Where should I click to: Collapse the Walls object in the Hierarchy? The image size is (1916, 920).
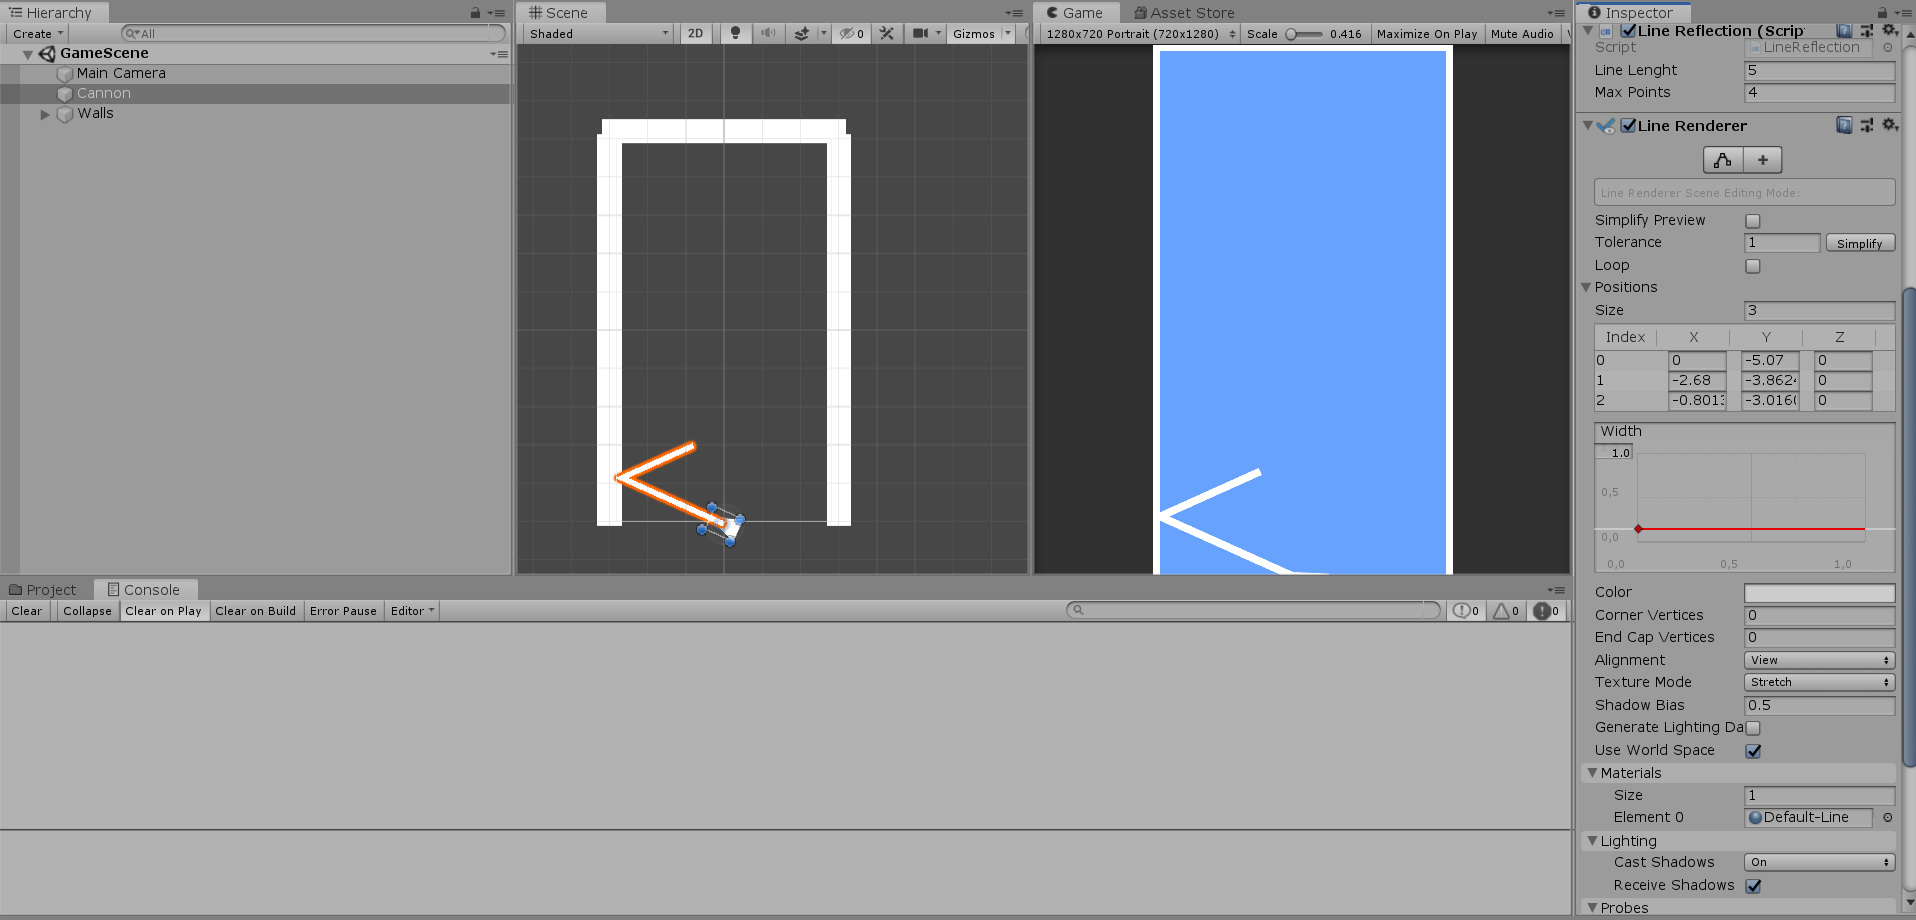[x=44, y=113]
